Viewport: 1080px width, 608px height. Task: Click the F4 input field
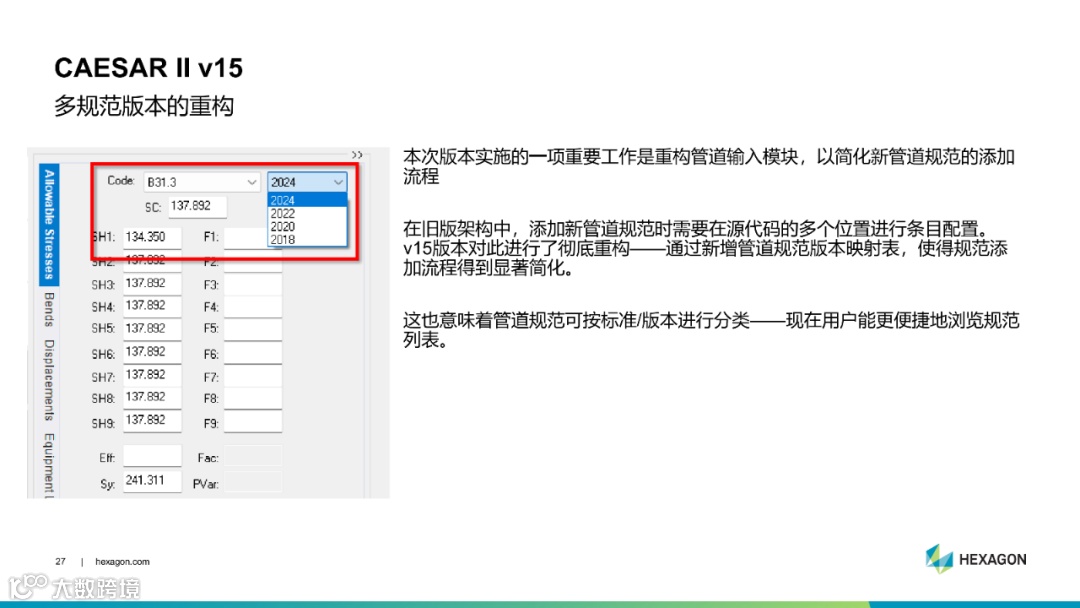click(253, 306)
